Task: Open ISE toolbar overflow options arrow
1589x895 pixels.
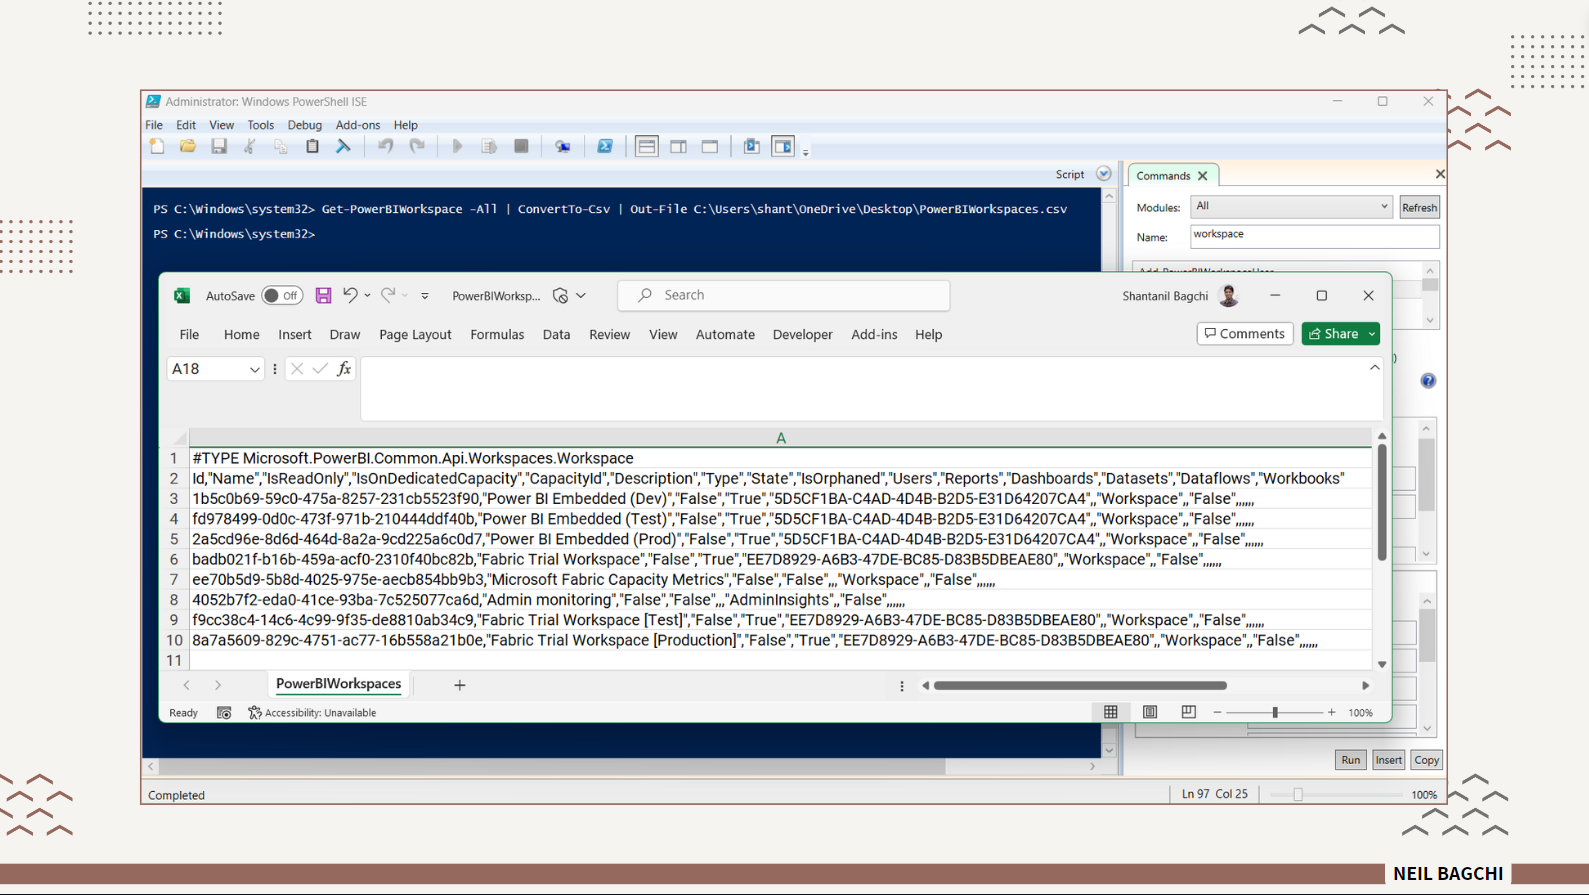Action: 806,151
